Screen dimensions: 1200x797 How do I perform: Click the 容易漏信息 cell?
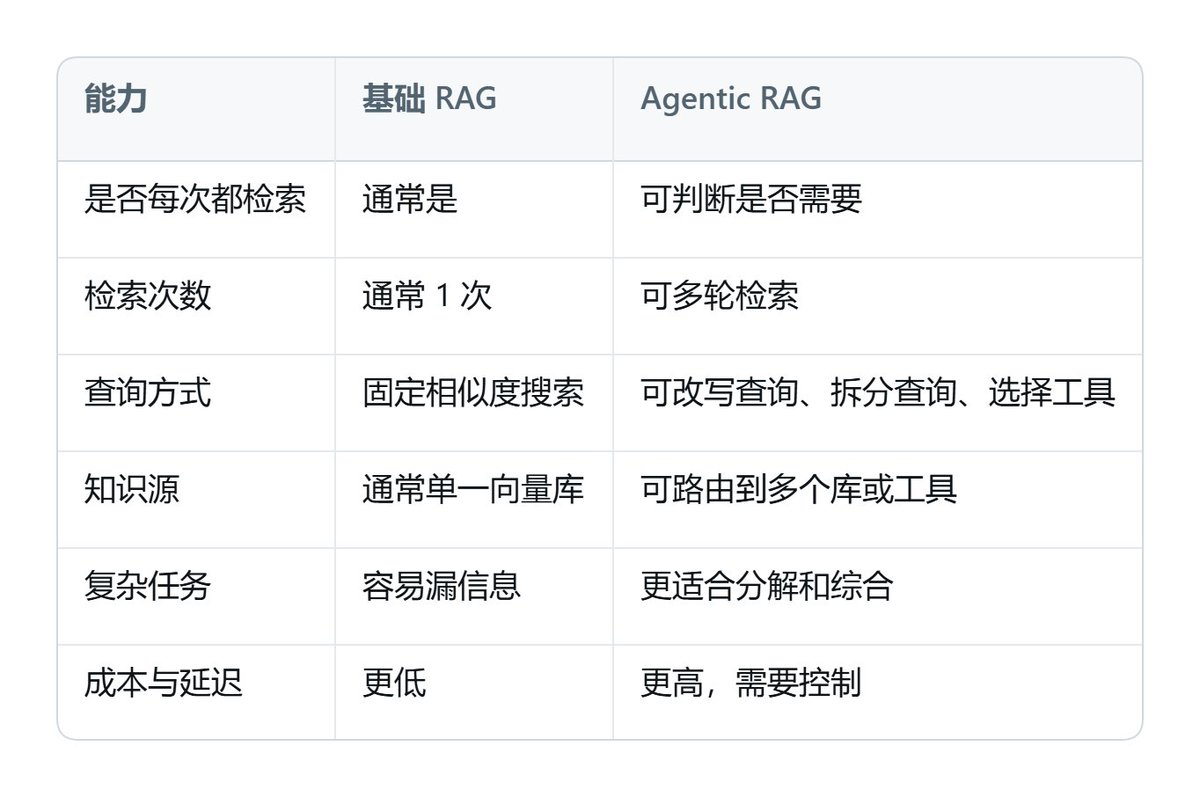[442, 586]
